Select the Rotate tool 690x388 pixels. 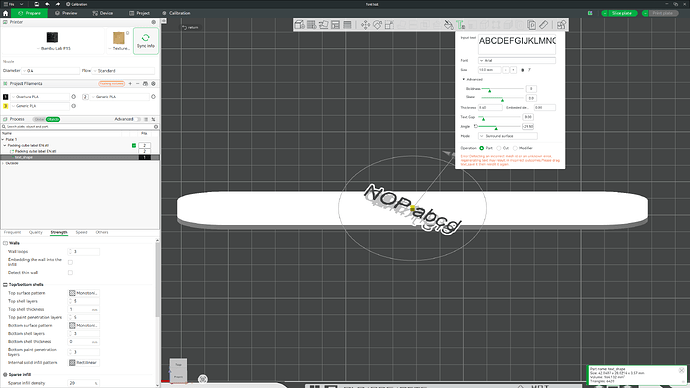click(377, 25)
